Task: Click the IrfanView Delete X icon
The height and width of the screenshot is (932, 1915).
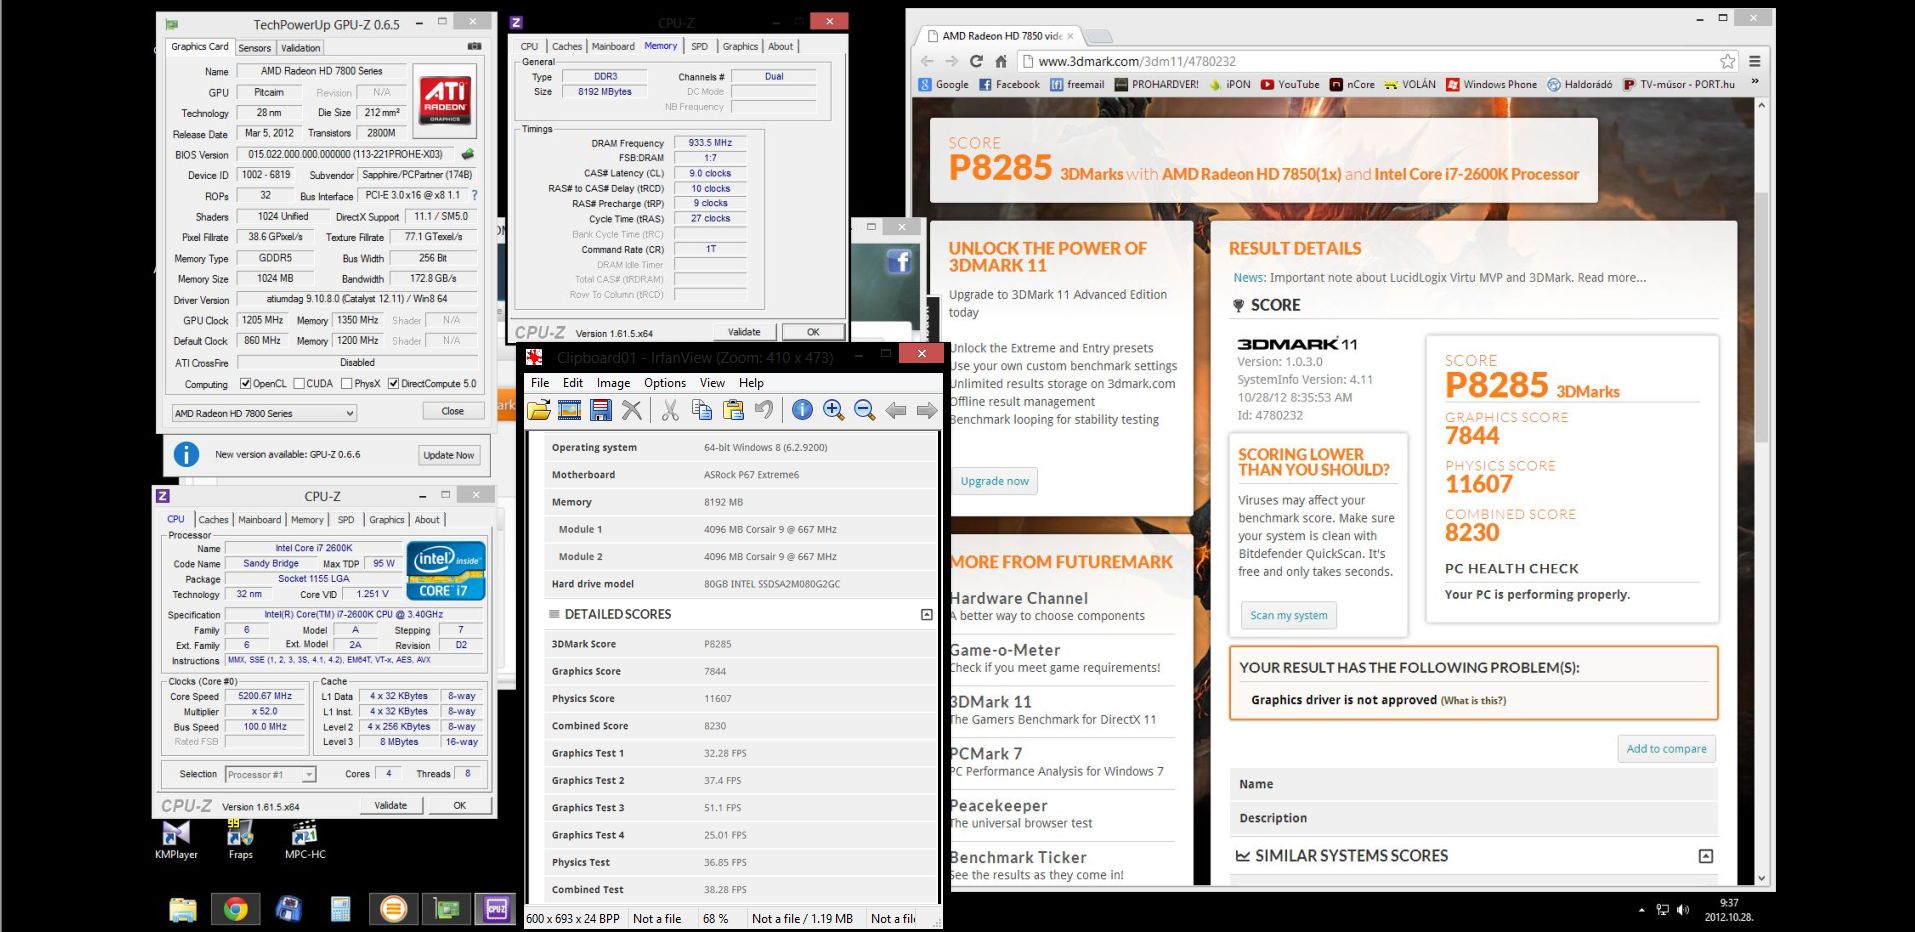Action: click(x=632, y=409)
